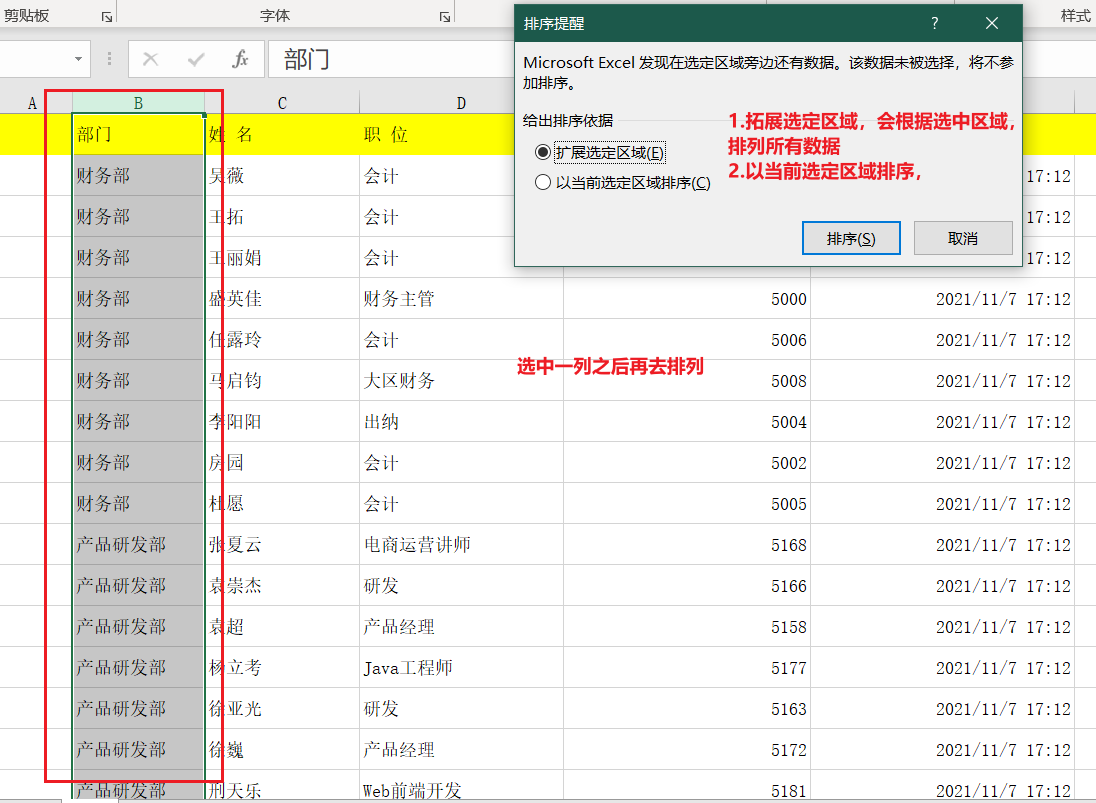Open the font group dialog launcher
1096x803 pixels.
(x=445, y=17)
